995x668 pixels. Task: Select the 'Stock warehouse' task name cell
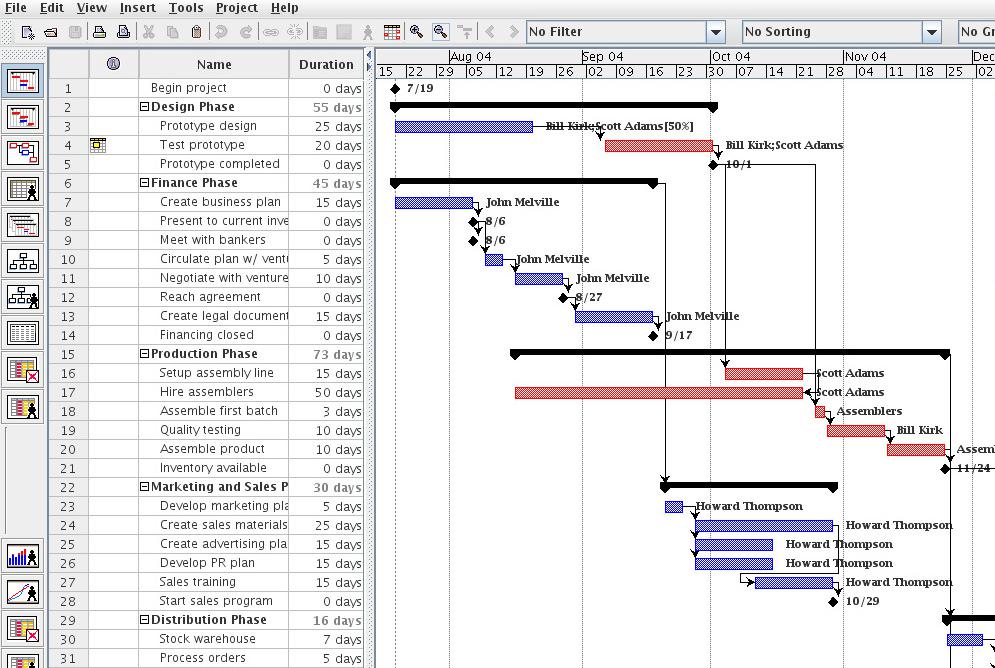point(214,639)
